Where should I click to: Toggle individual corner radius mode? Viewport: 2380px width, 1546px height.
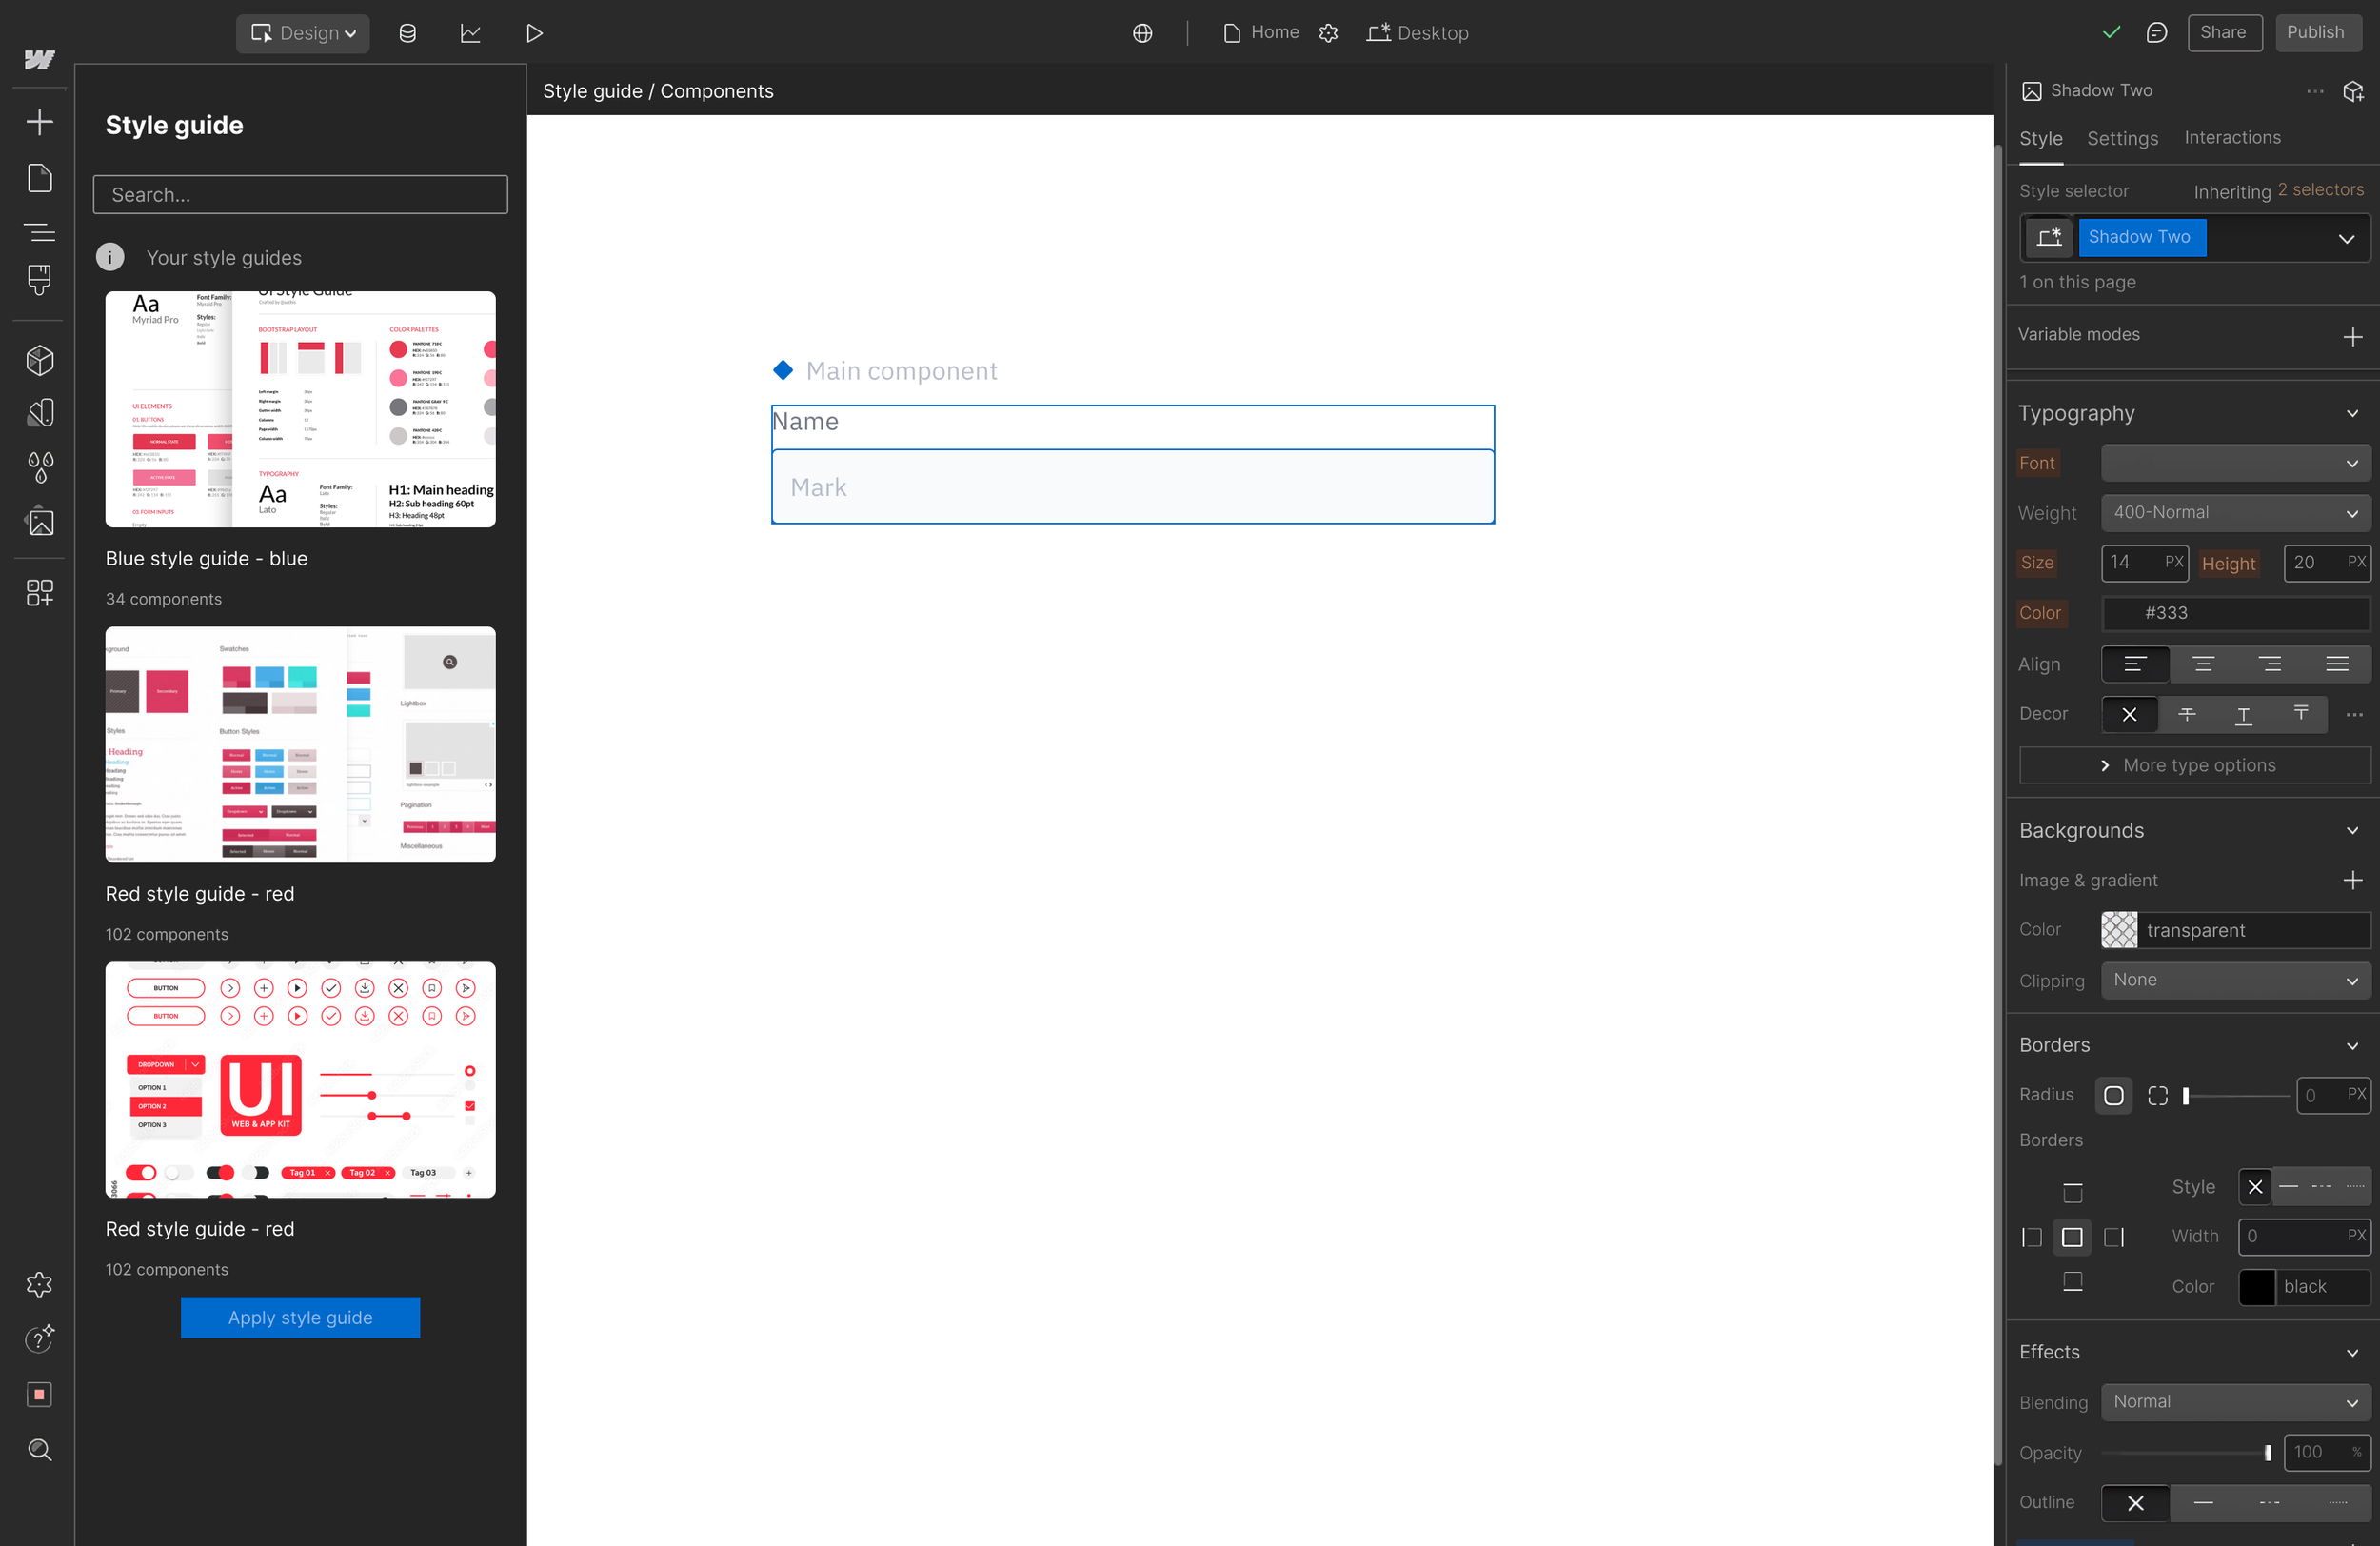click(2157, 1096)
